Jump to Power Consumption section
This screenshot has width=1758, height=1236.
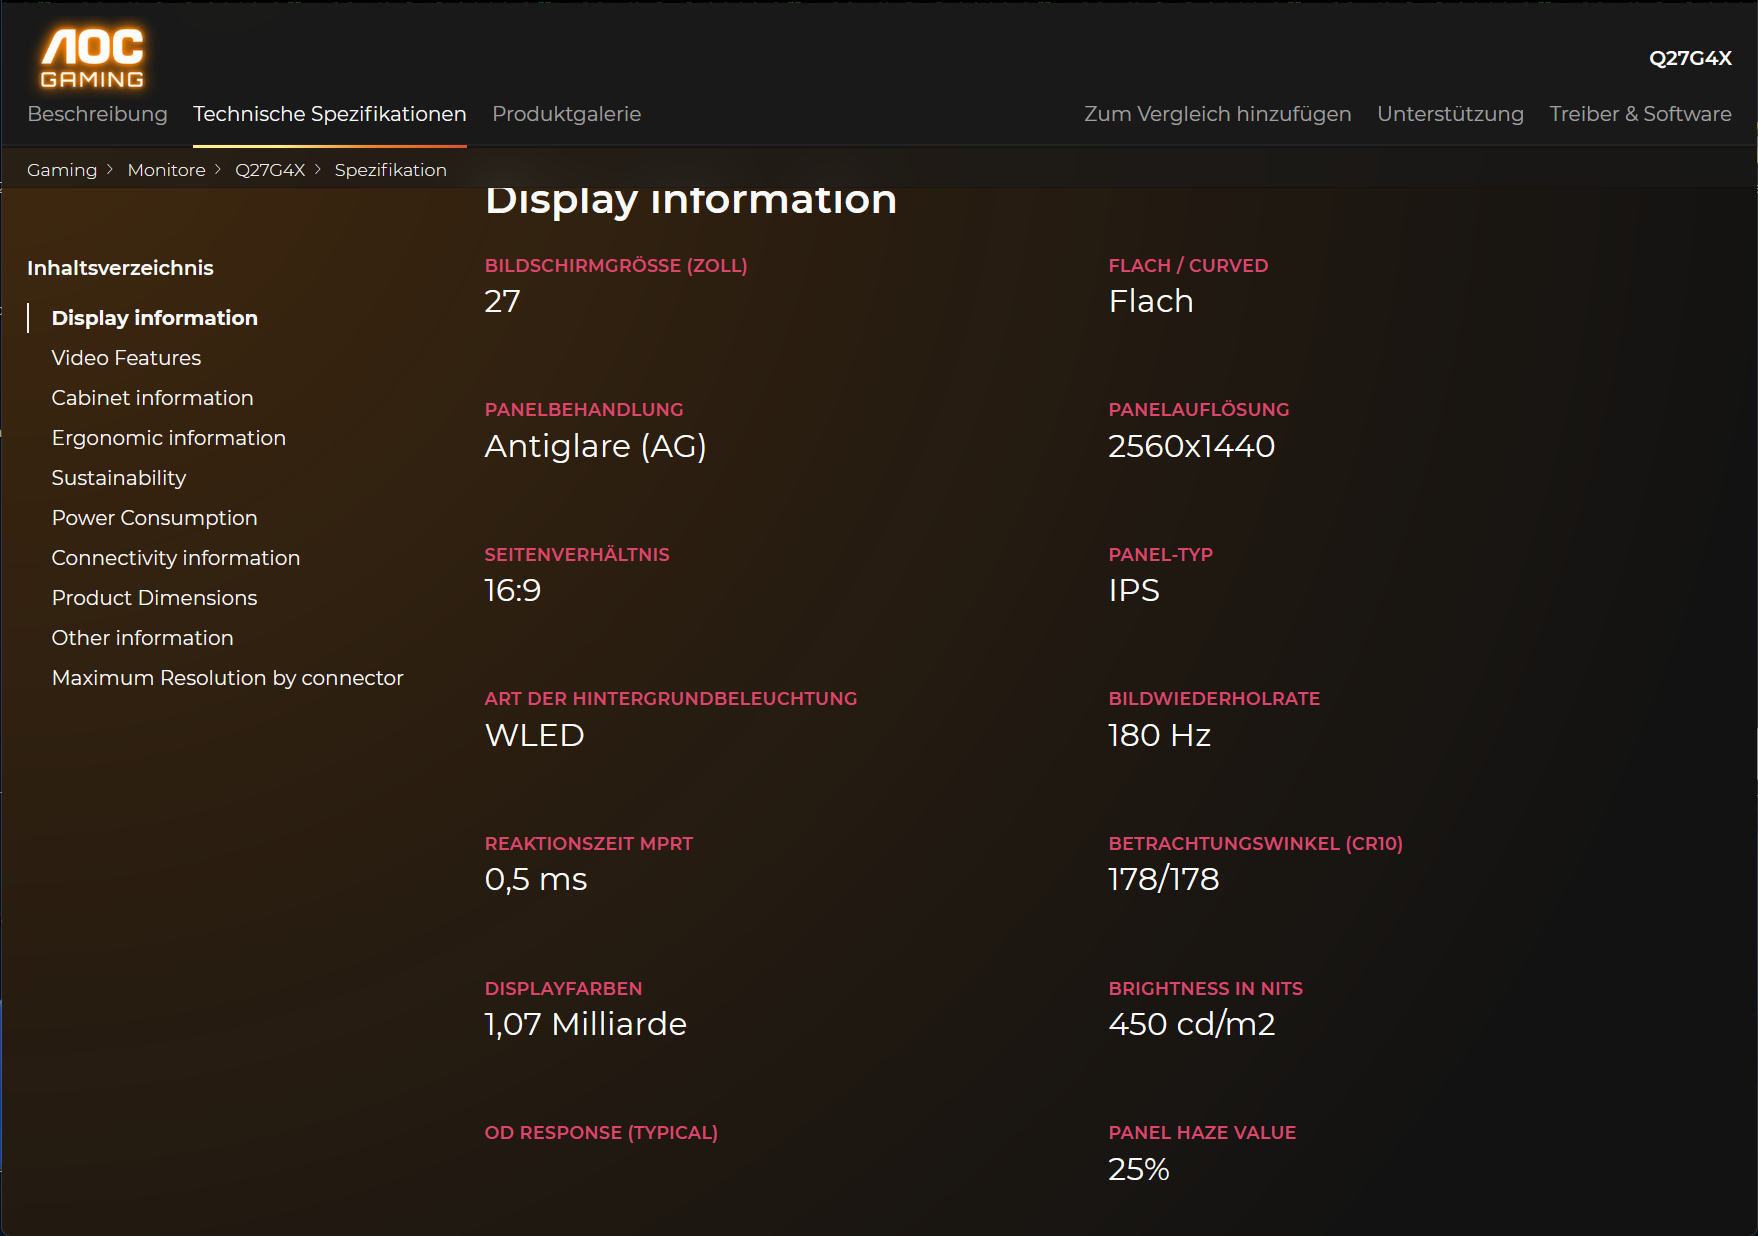[154, 518]
